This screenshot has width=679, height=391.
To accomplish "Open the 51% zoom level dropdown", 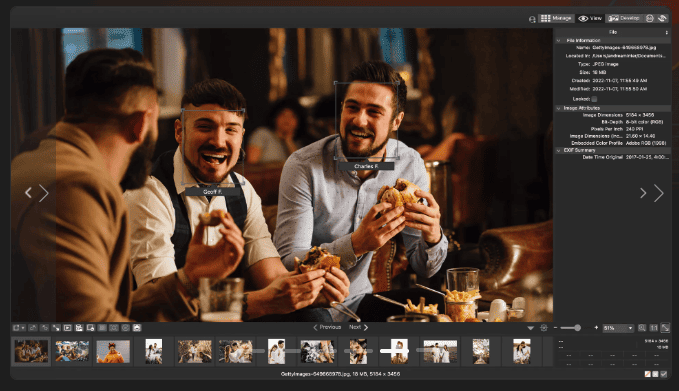I will (618, 328).
